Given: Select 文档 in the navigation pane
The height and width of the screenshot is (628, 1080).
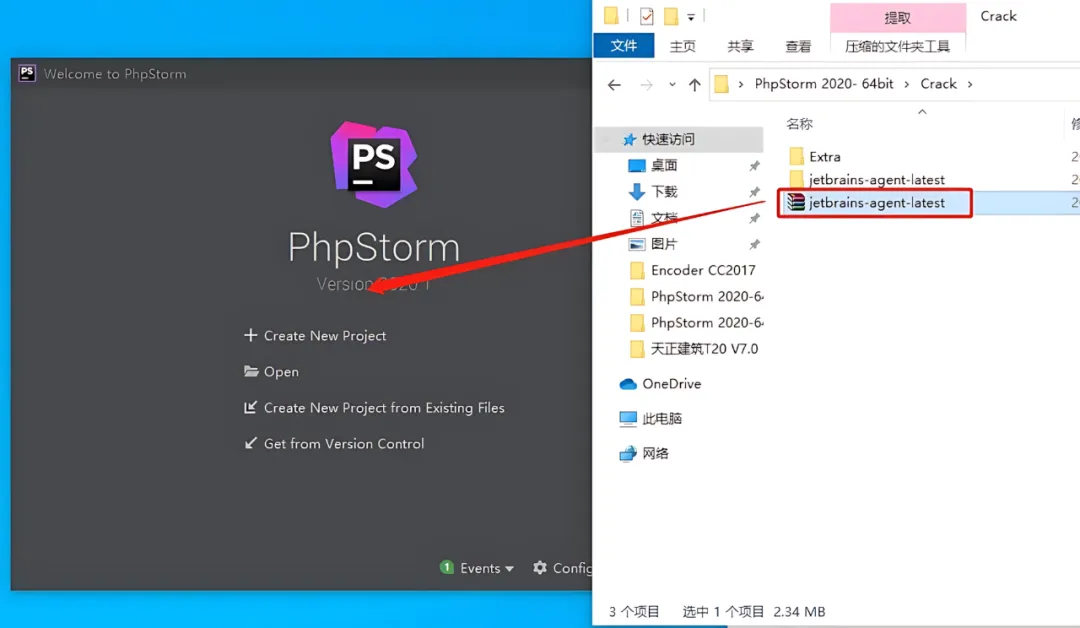Looking at the screenshot, I should pos(664,218).
